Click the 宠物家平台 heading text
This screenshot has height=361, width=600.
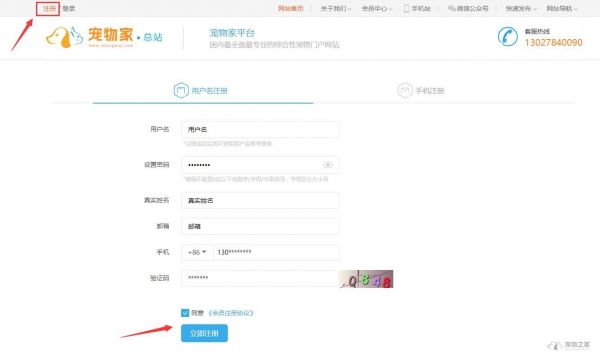tap(232, 33)
